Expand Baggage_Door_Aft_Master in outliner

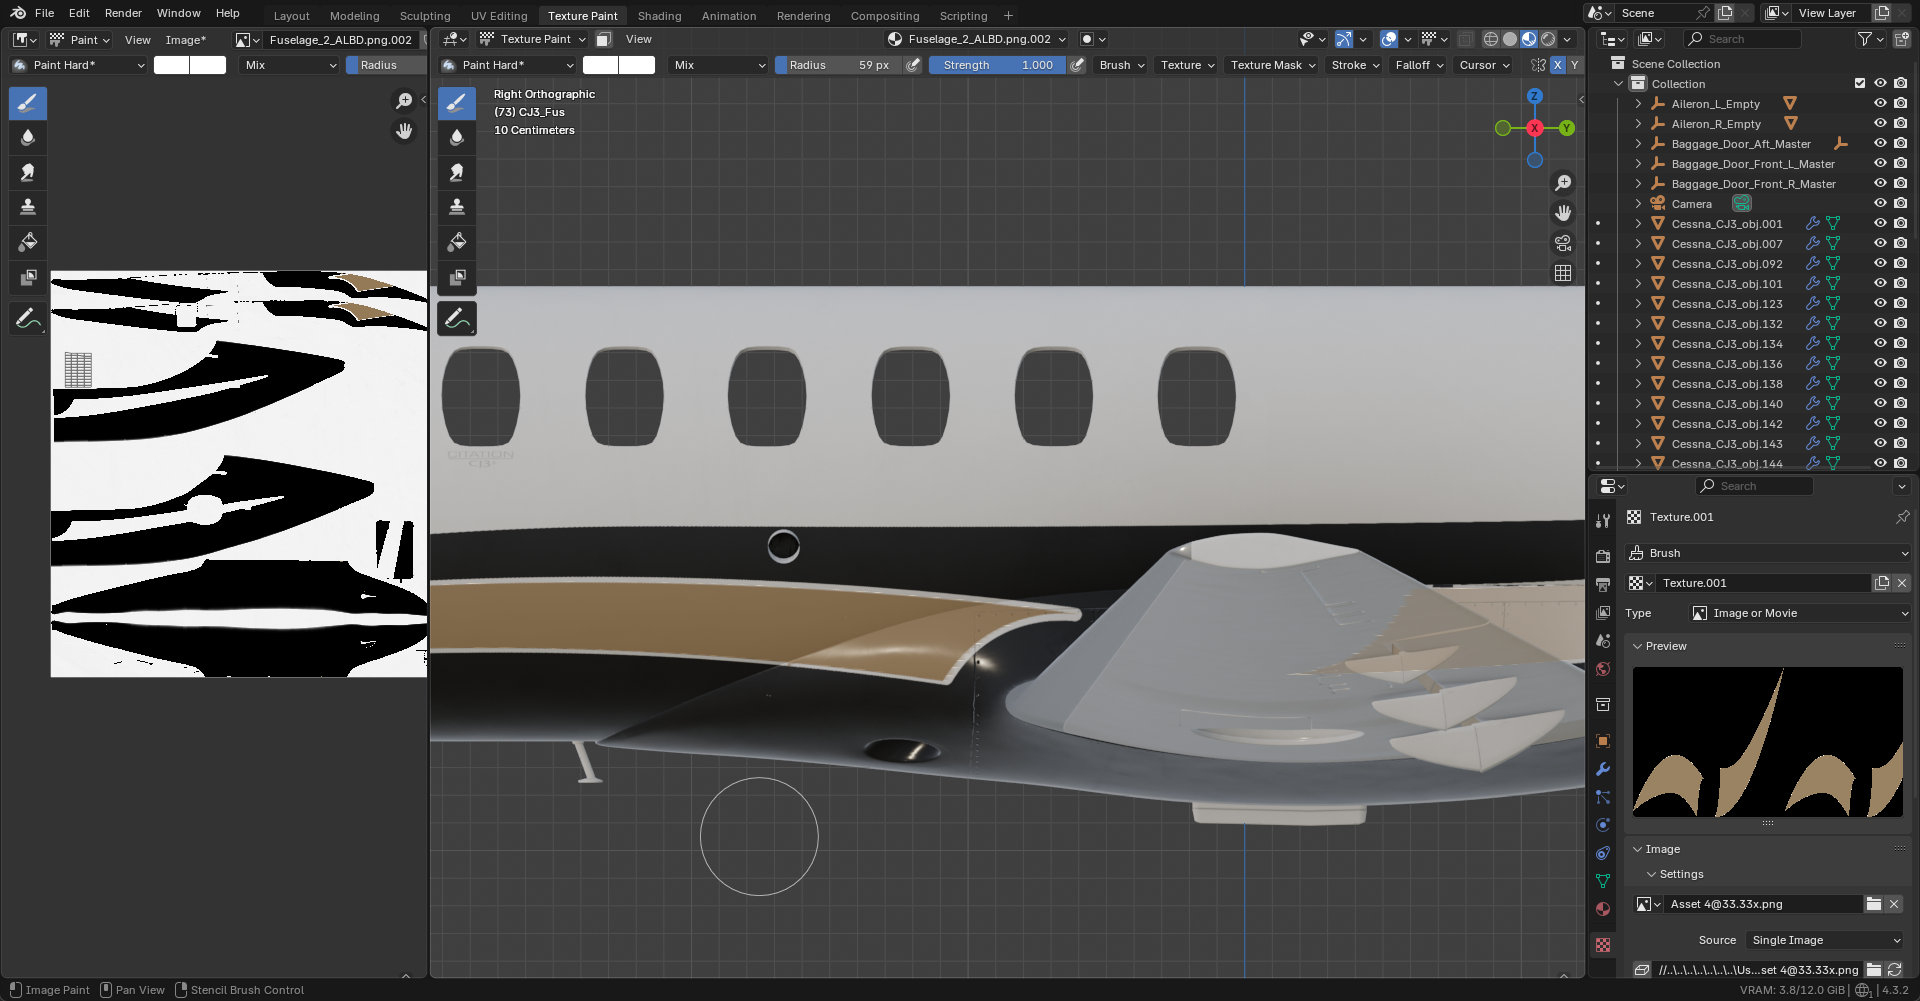click(1638, 143)
